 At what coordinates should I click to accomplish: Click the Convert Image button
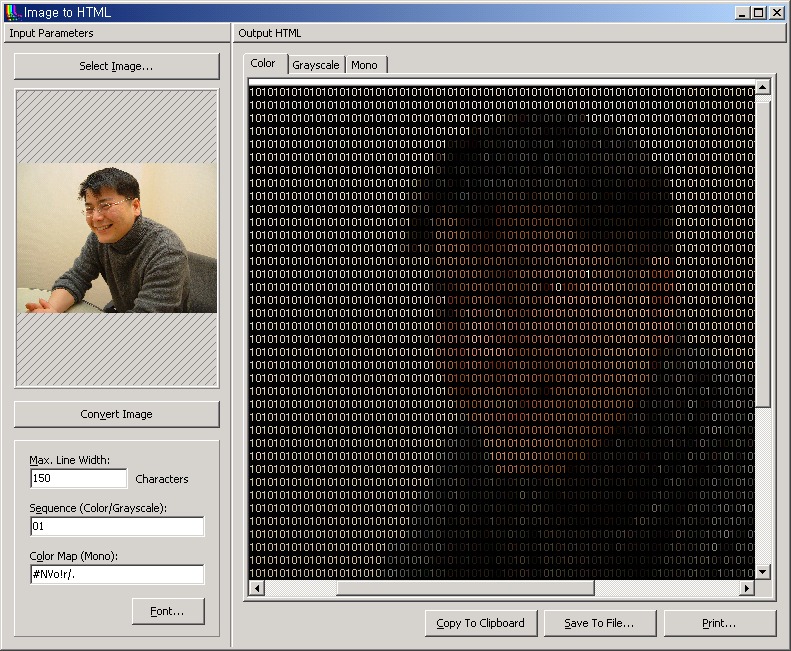[116, 414]
